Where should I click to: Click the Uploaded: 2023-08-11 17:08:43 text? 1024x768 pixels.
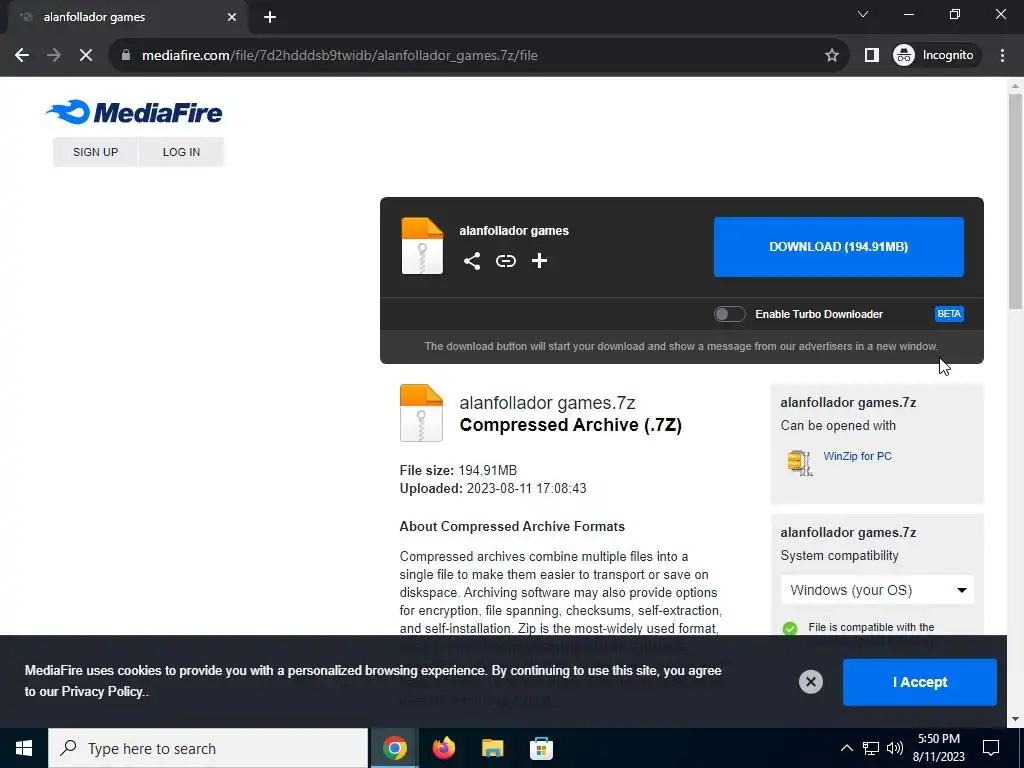(x=493, y=488)
